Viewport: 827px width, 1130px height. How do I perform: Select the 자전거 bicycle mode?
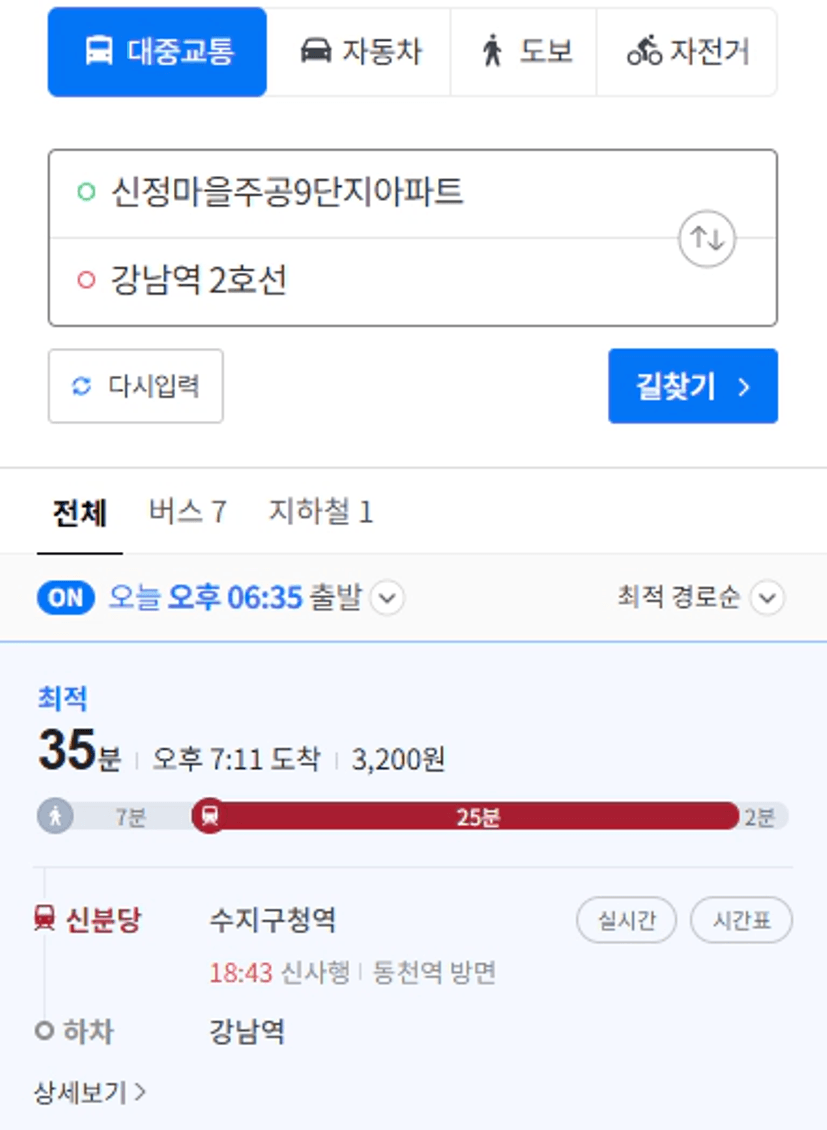[687, 52]
